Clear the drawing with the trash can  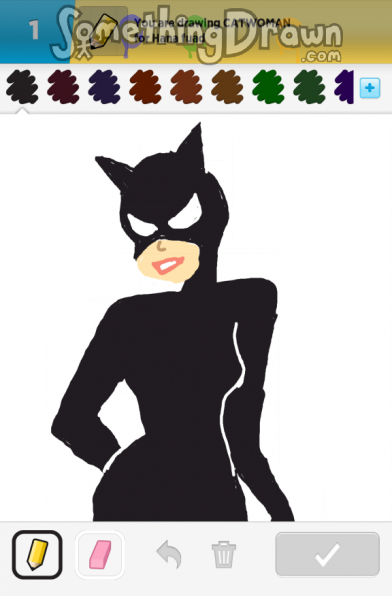point(224,555)
